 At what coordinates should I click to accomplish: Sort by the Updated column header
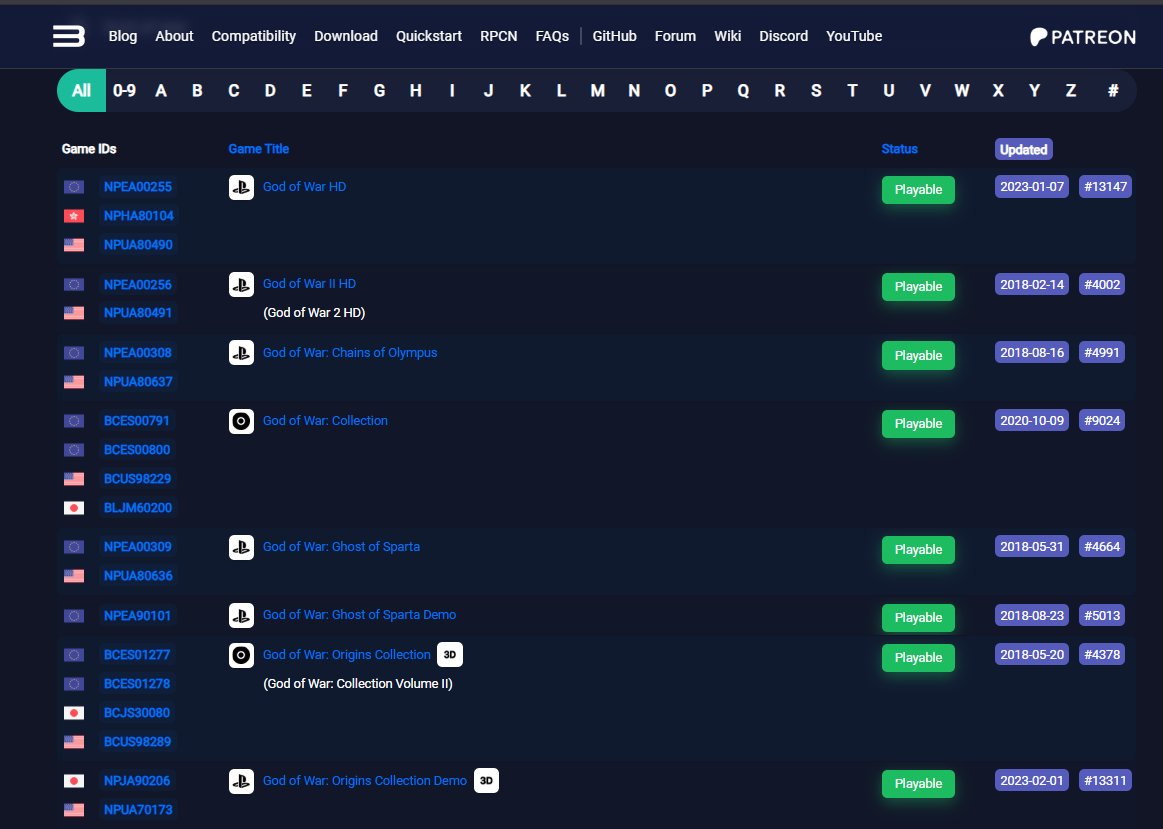tap(1024, 149)
